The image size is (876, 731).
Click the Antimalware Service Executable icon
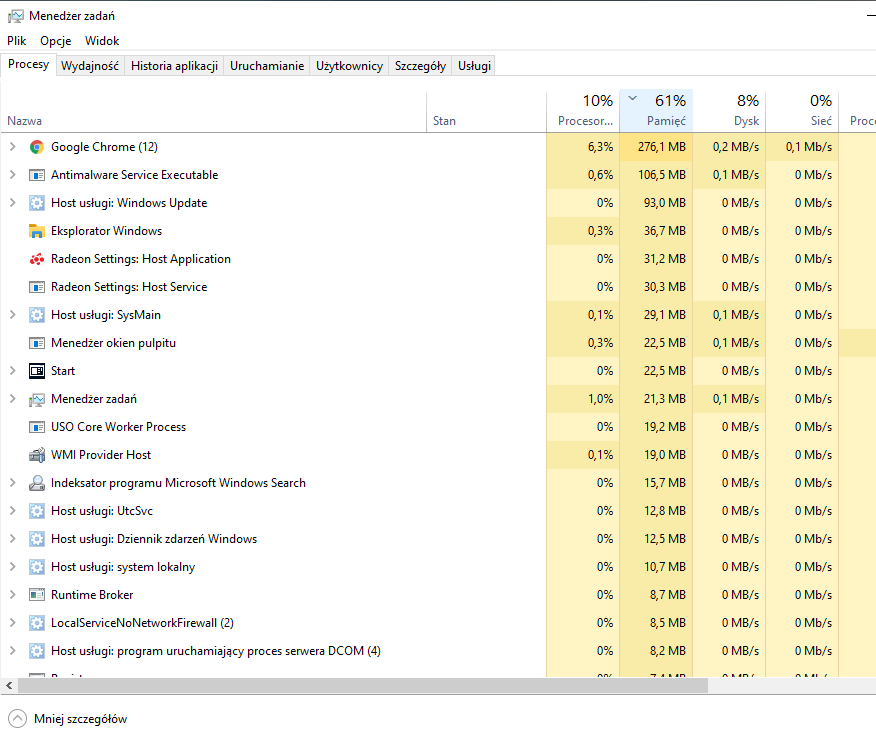click(37, 175)
